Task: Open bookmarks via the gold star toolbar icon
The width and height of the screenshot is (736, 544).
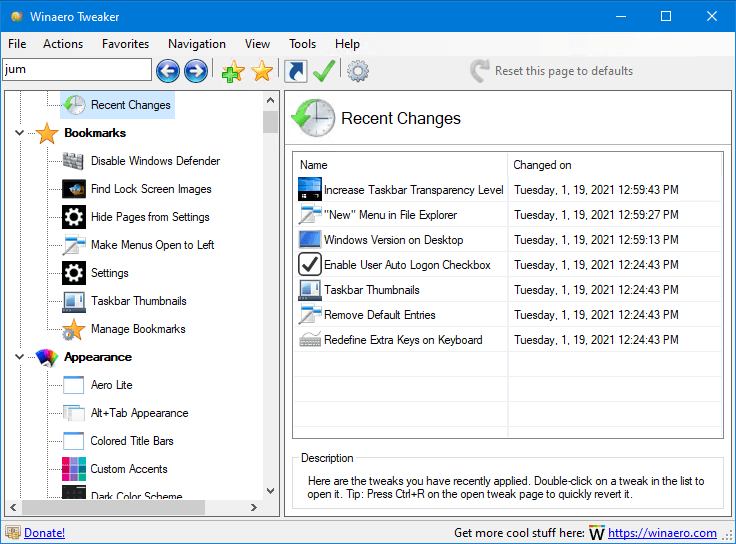Action: click(x=262, y=71)
